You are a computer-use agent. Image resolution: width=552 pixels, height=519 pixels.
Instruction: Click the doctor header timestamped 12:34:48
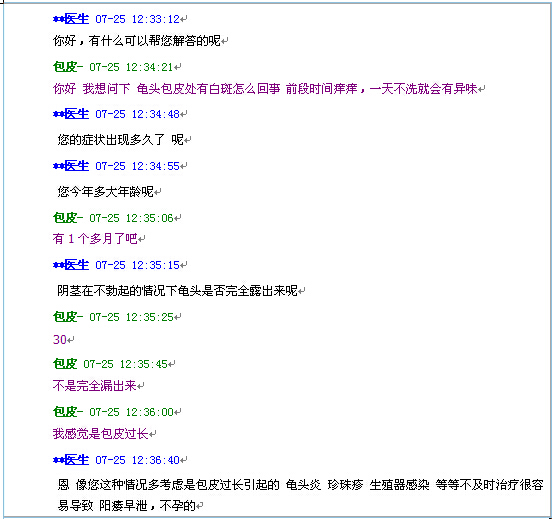pos(117,114)
